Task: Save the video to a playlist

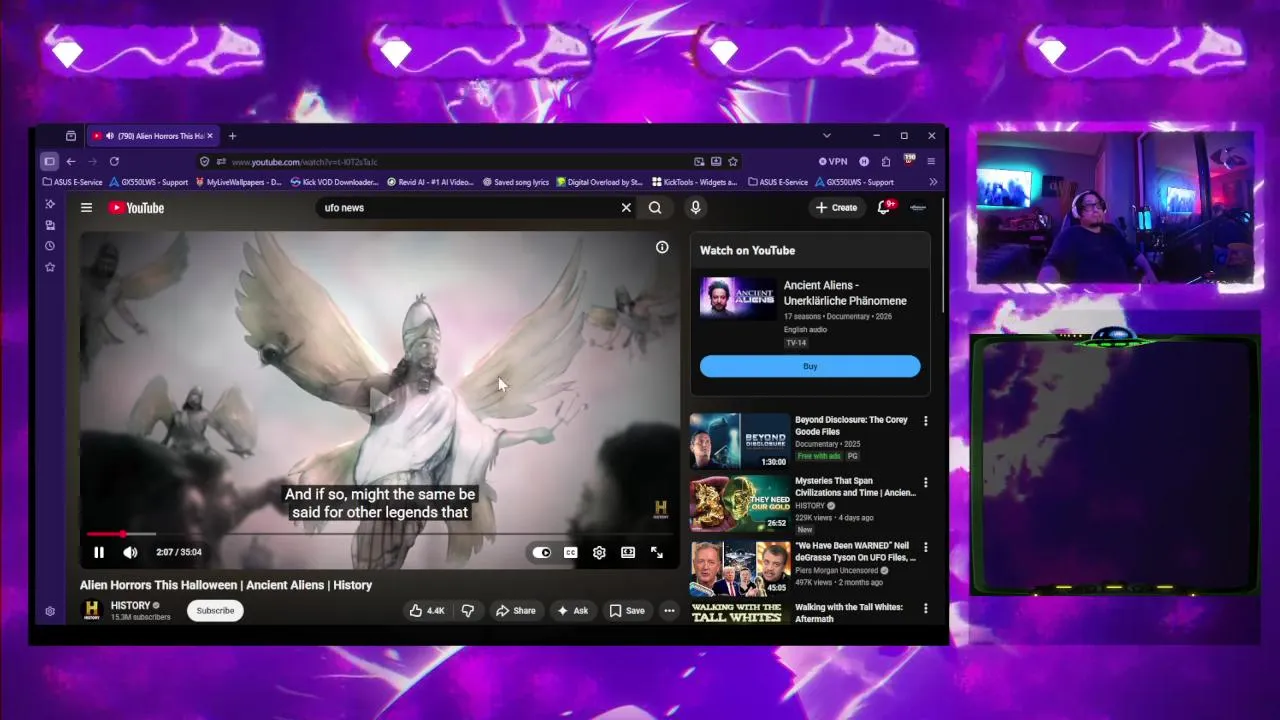Action: click(627, 610)
